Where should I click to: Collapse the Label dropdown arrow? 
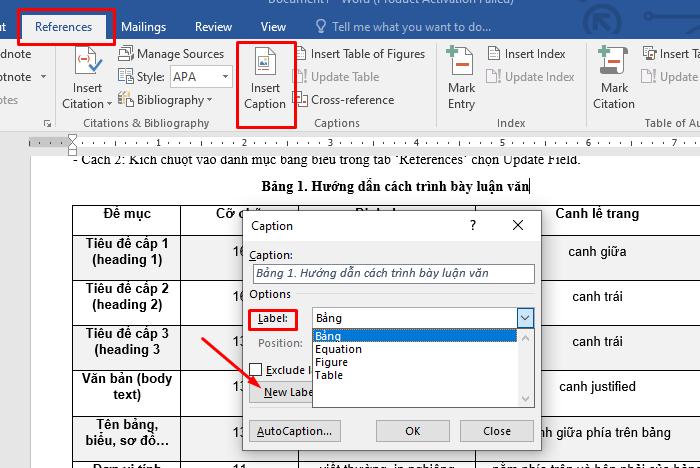[x=525, y=318]
